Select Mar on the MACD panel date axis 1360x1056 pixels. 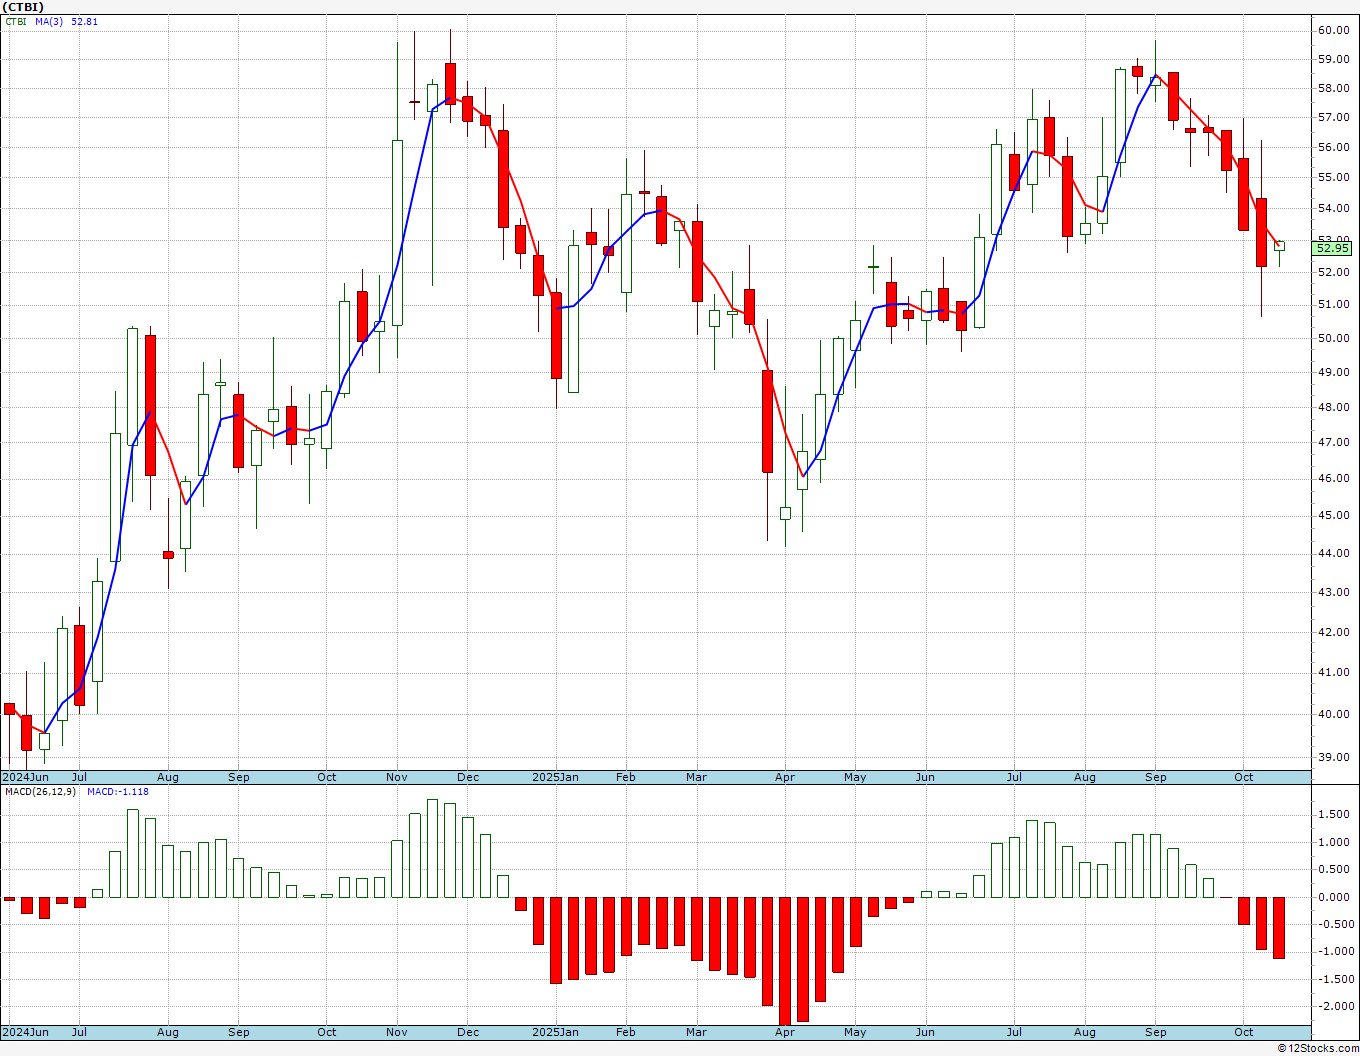696,1032
